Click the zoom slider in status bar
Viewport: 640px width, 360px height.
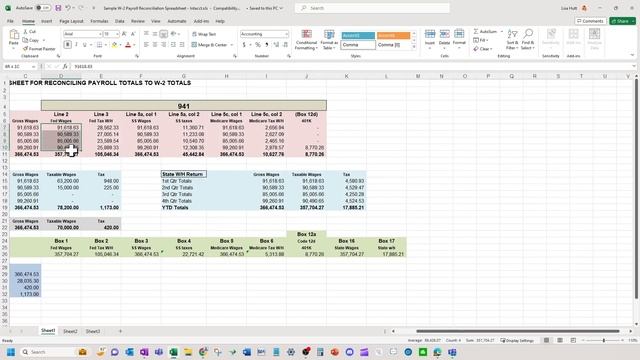click(x=604, y=340)
